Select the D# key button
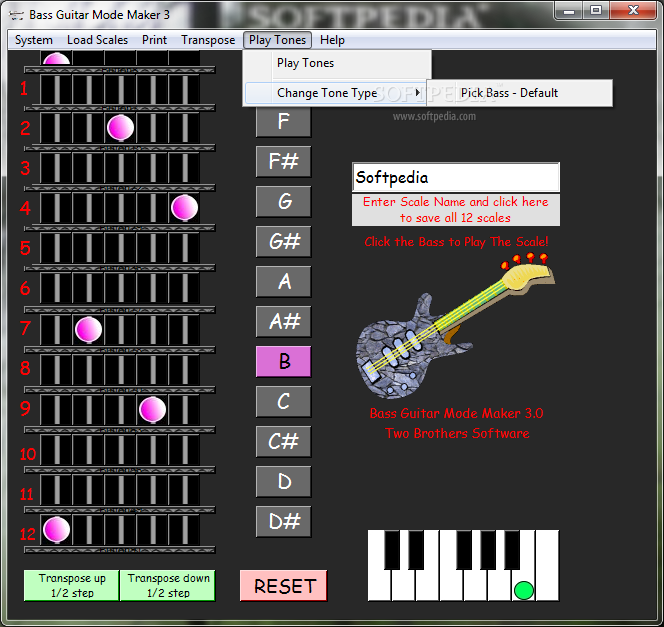 pyautogui.click(x=283, y=521)
